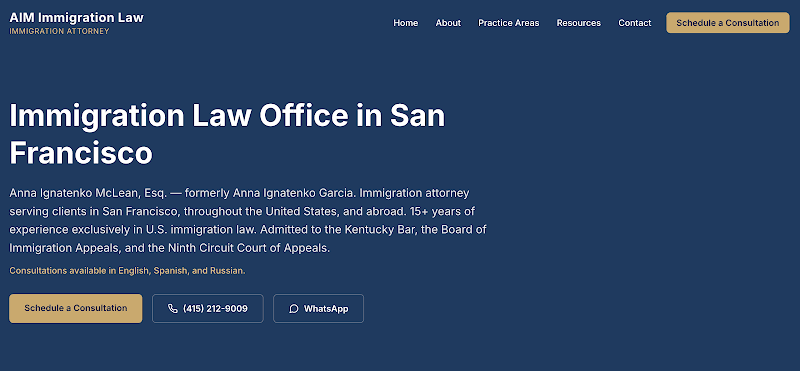Screen dimensions: 800x371
Task: Click the phone handset icon
Action: tap(173, 309)
